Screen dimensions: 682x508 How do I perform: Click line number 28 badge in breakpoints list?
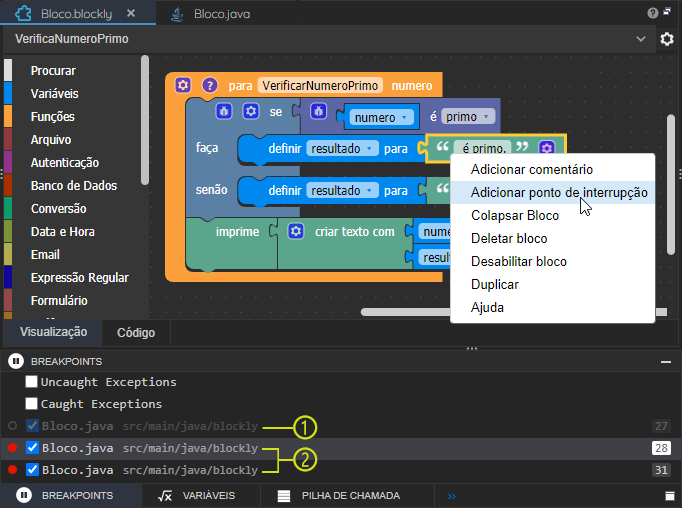[661, 448]
